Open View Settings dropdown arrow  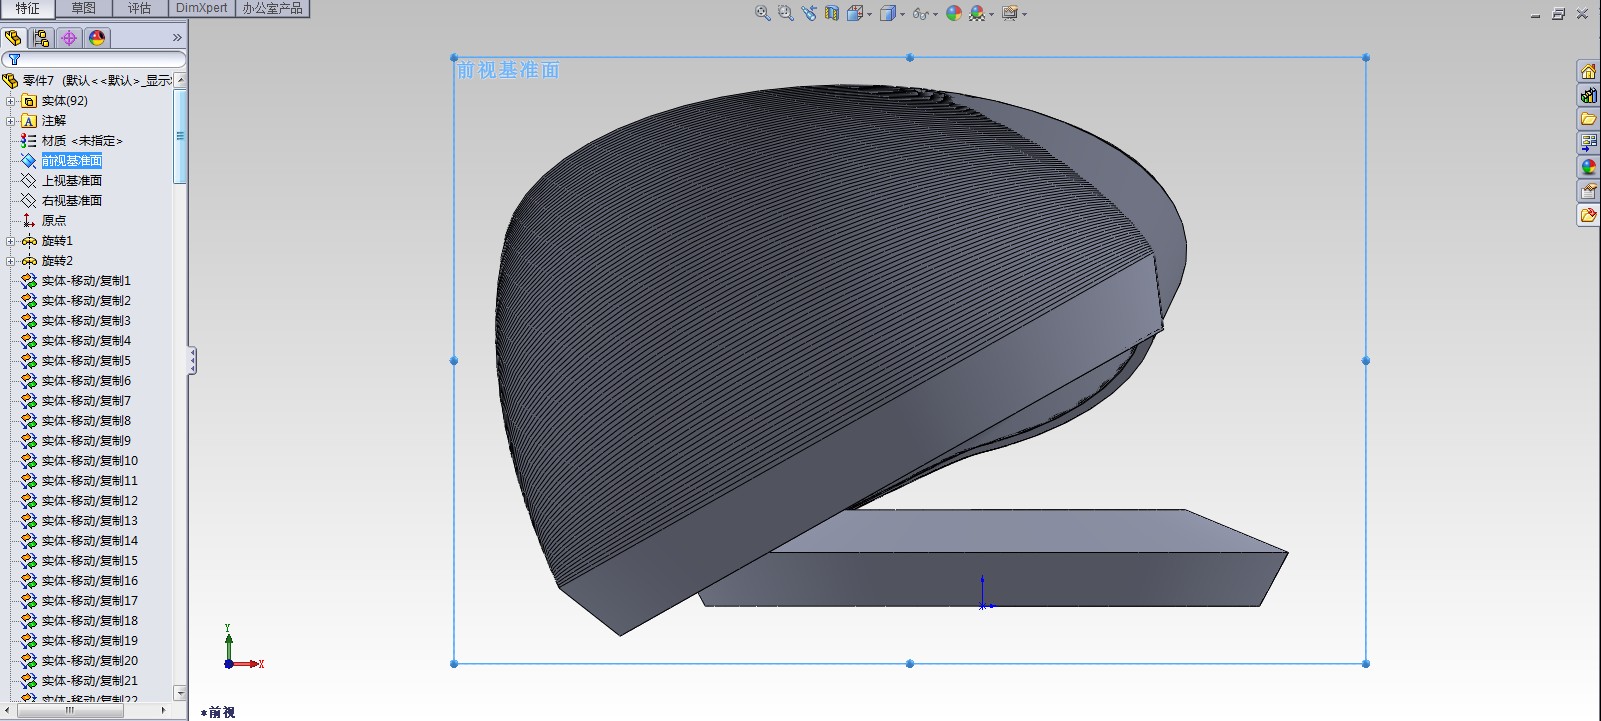1024,14
